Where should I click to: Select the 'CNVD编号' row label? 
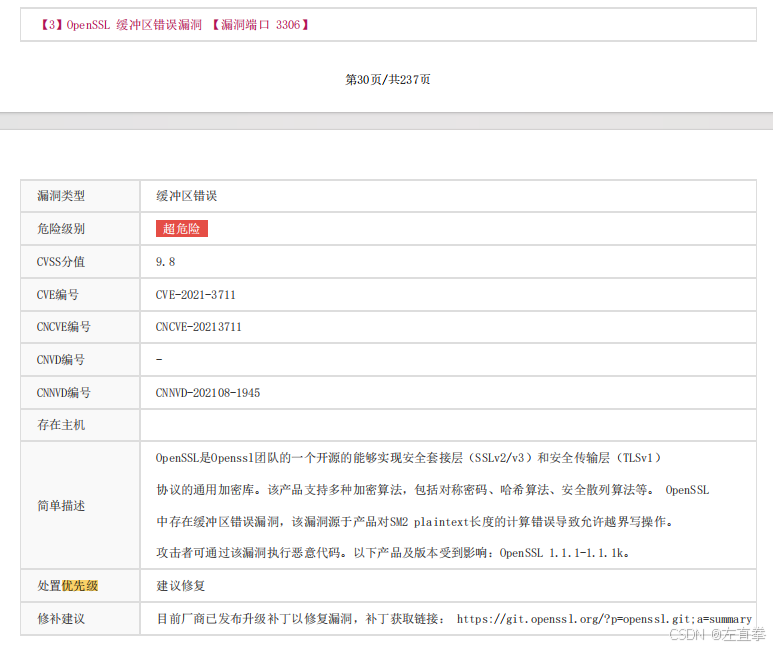(x=61, y=360)
